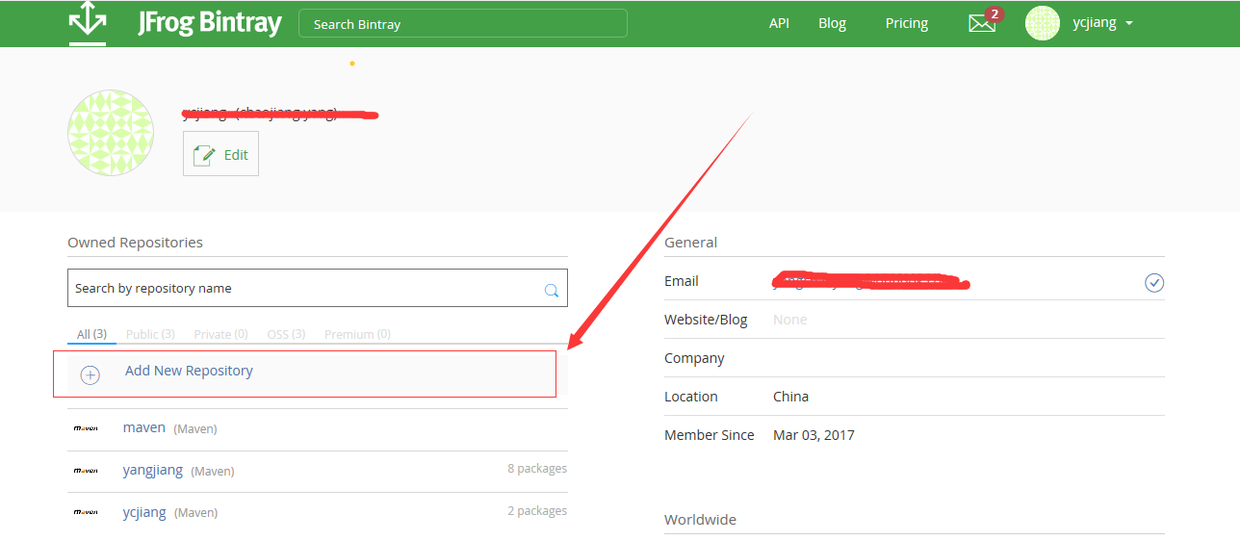
Task: Click the 'General' section heading
Action: pyautogui.click(x=691, y=242)
